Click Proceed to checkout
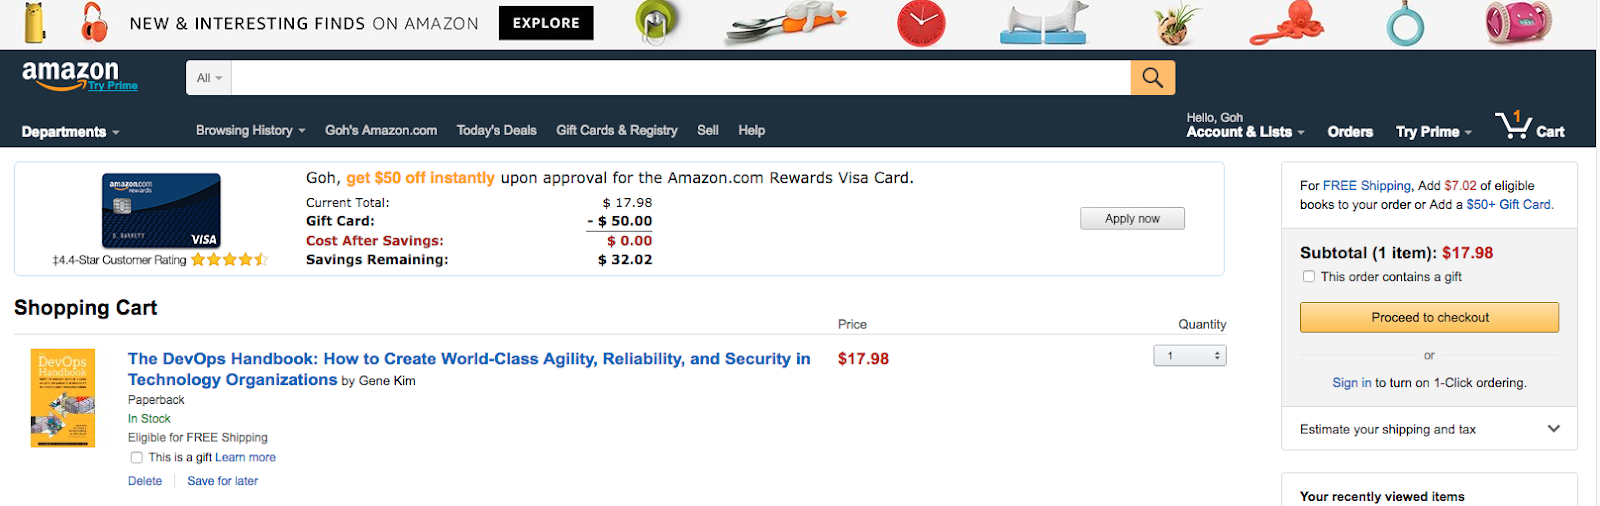Image resolution: width=1600 pixels, height=506 pixels. tap(1429, 317)
